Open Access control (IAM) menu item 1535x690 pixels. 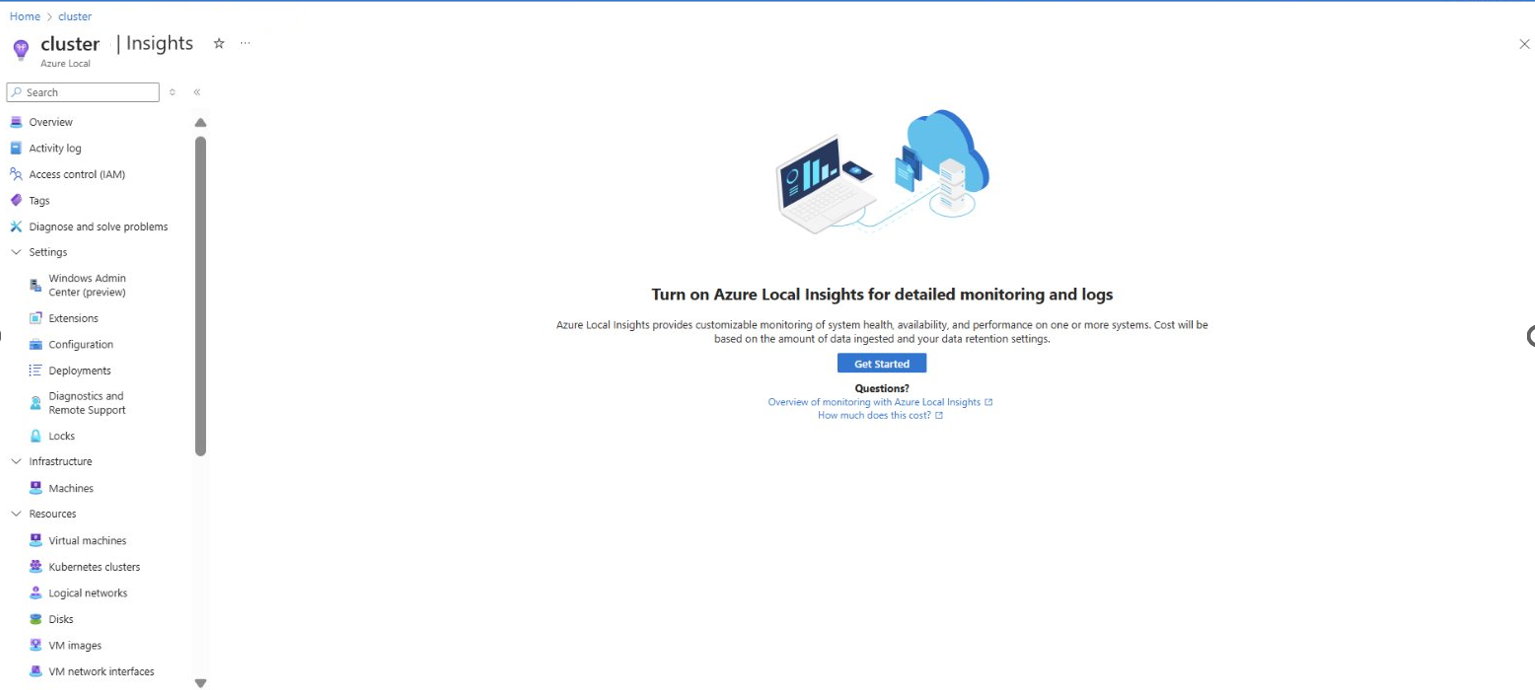click(x=77, y=174)
